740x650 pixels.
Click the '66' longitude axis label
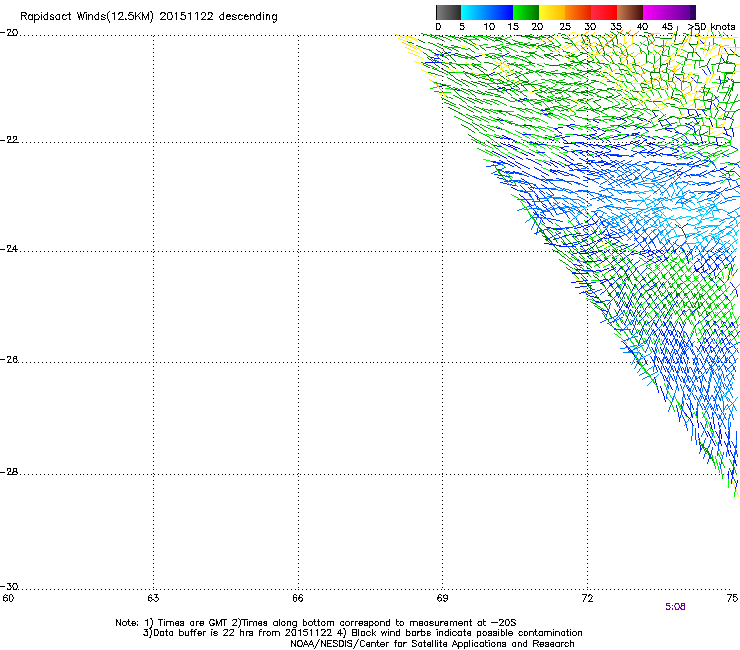click(x=298, y=599)
